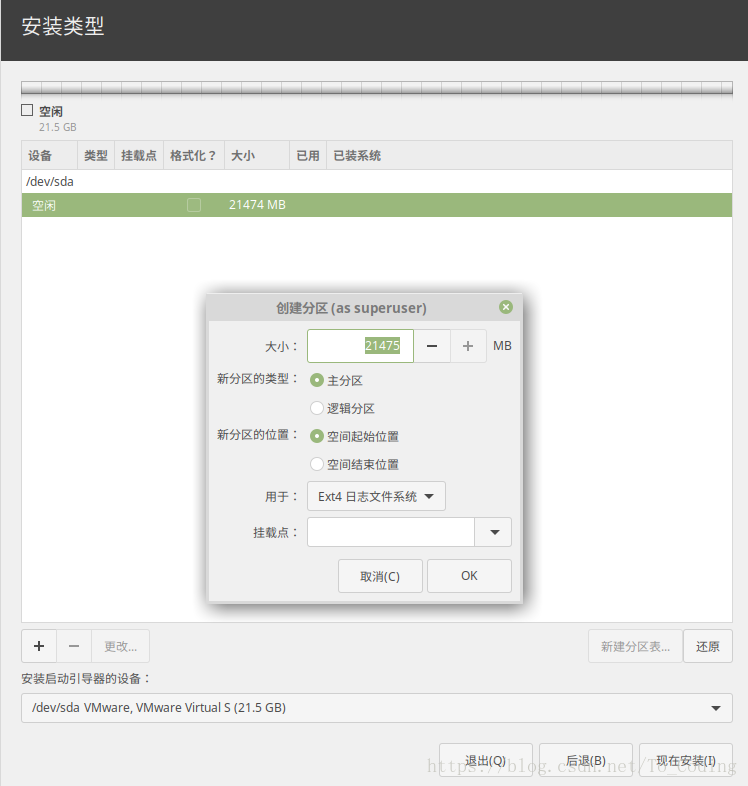Add new partition with plus icon

[x=39, y=646]
